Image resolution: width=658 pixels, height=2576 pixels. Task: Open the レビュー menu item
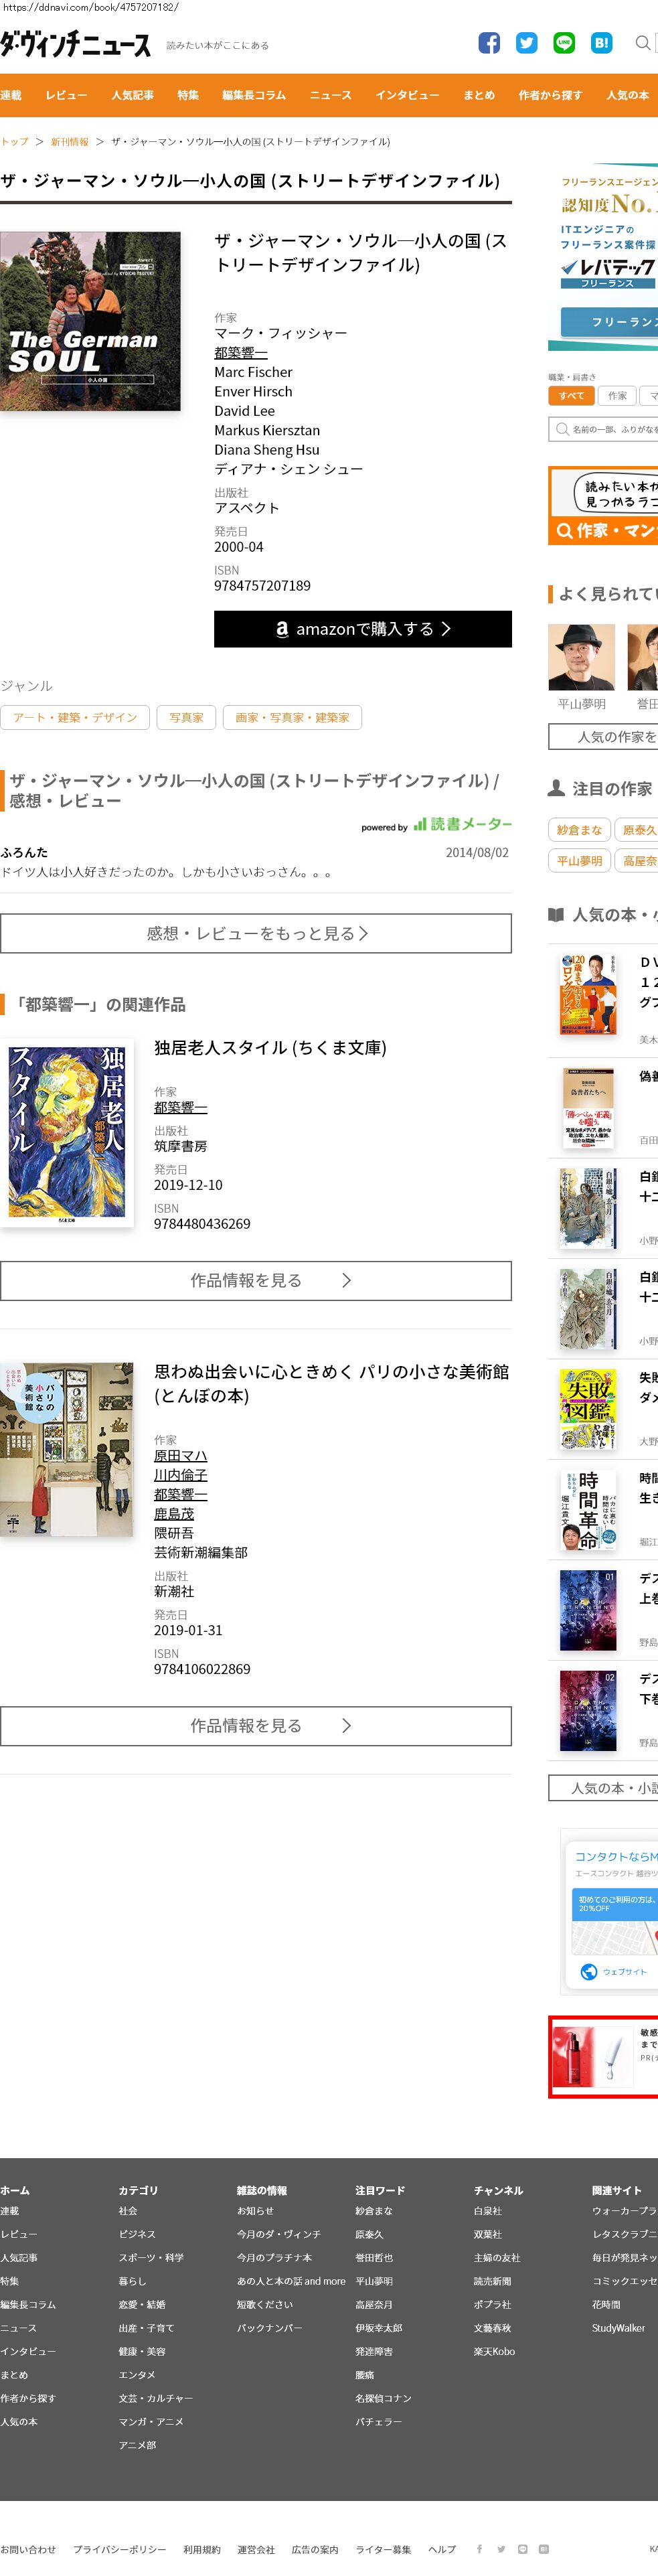coord(66,95)
